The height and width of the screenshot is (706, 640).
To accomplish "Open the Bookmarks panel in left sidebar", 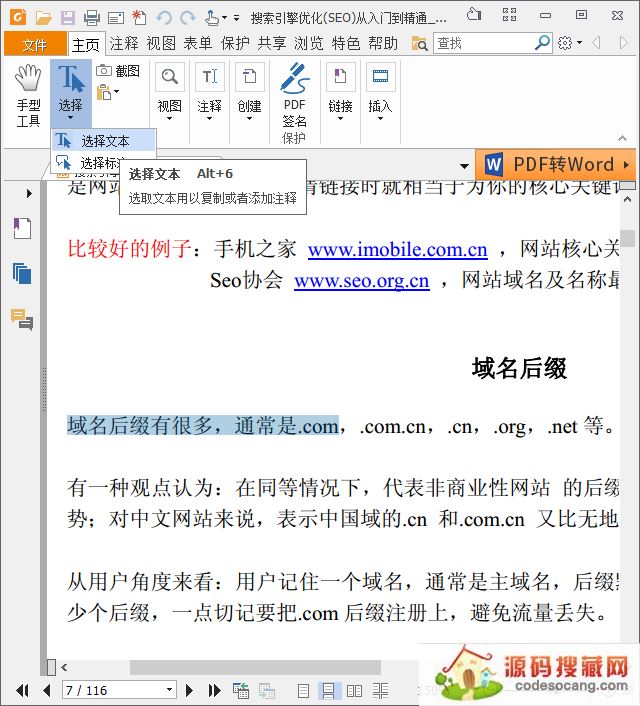I will 22,228.
